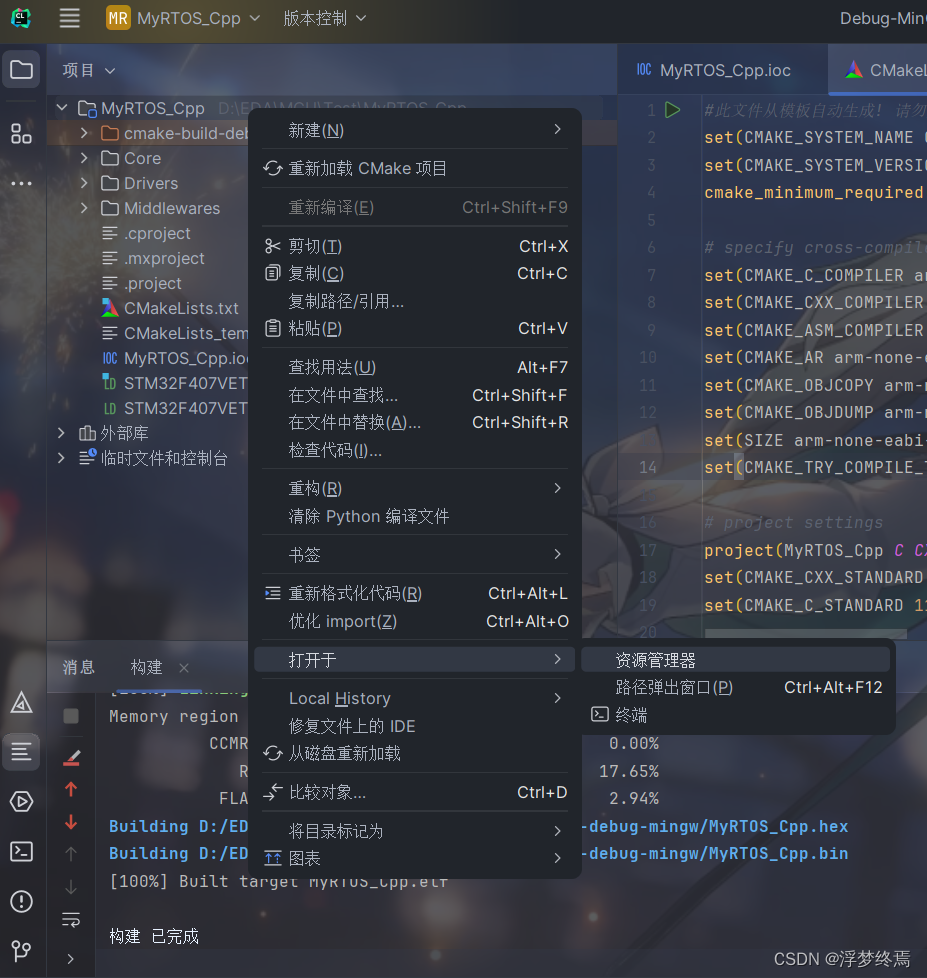
Task: Stop the build with the stop square
Action: pos(71,716)
